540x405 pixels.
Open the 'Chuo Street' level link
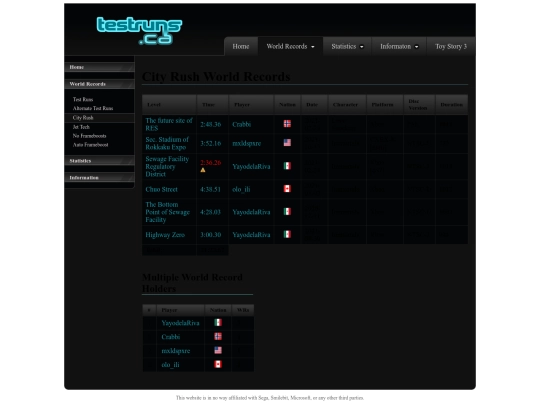click(162, 189)
